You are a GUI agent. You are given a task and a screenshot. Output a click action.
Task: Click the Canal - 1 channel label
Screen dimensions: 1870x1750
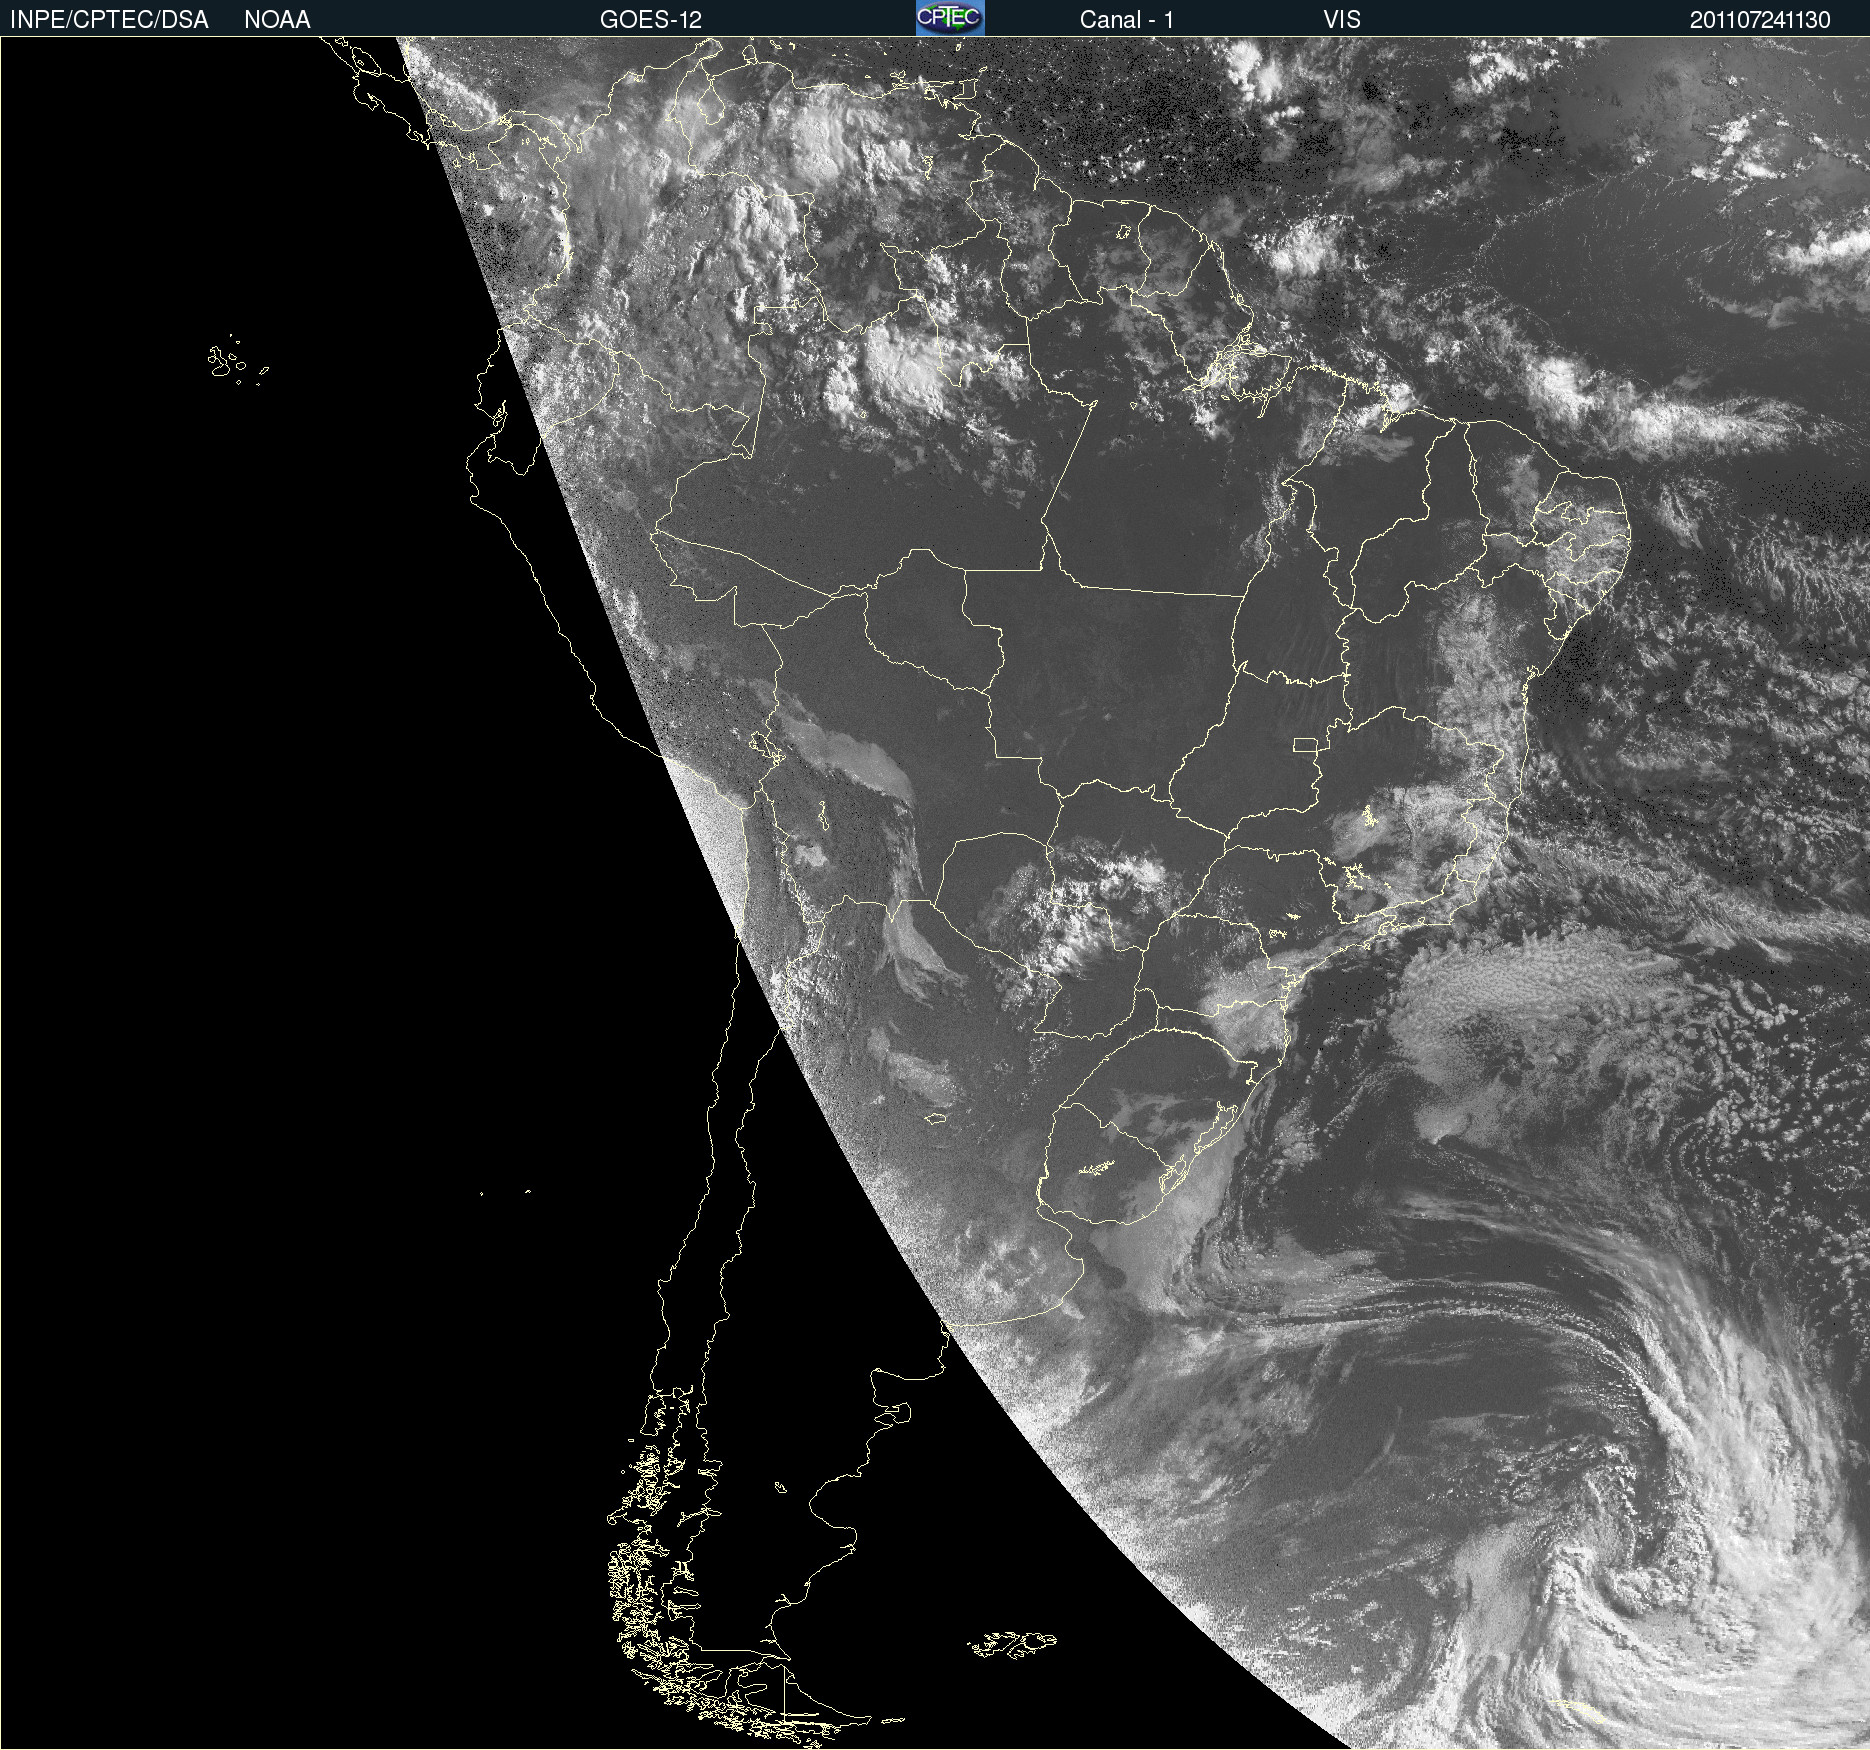pos(1126,20)
